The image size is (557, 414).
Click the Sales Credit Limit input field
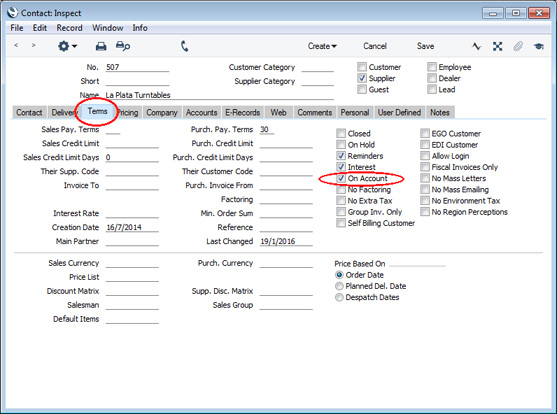coord(132,144)
